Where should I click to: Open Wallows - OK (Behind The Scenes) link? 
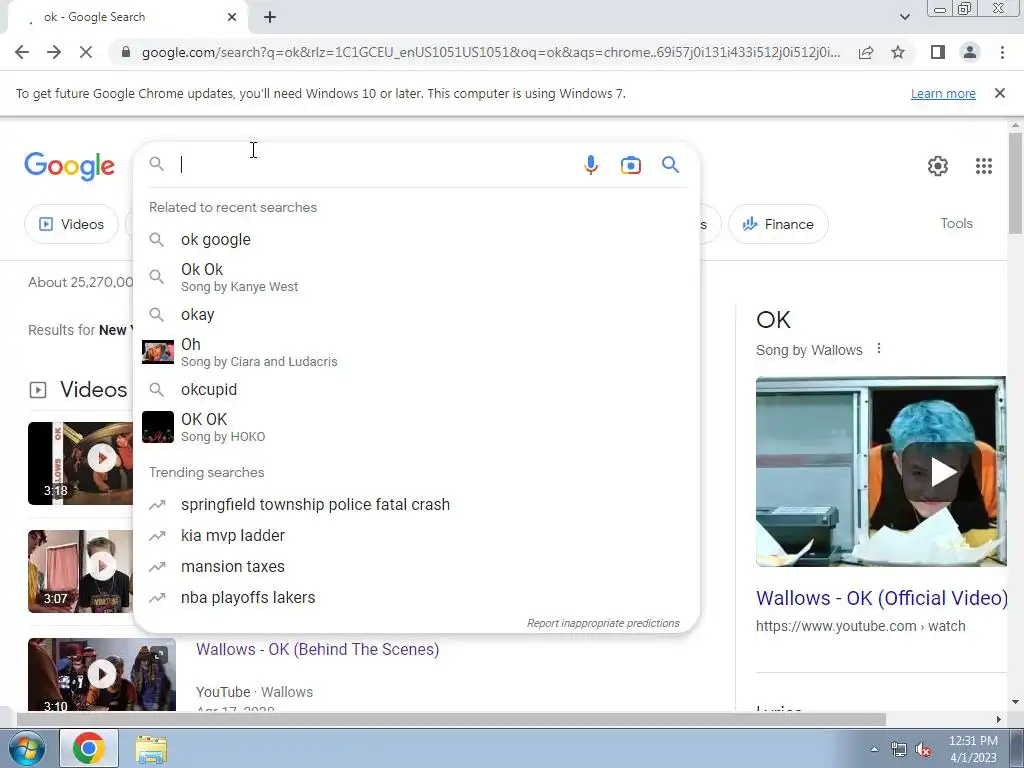(x=317, y=649)
